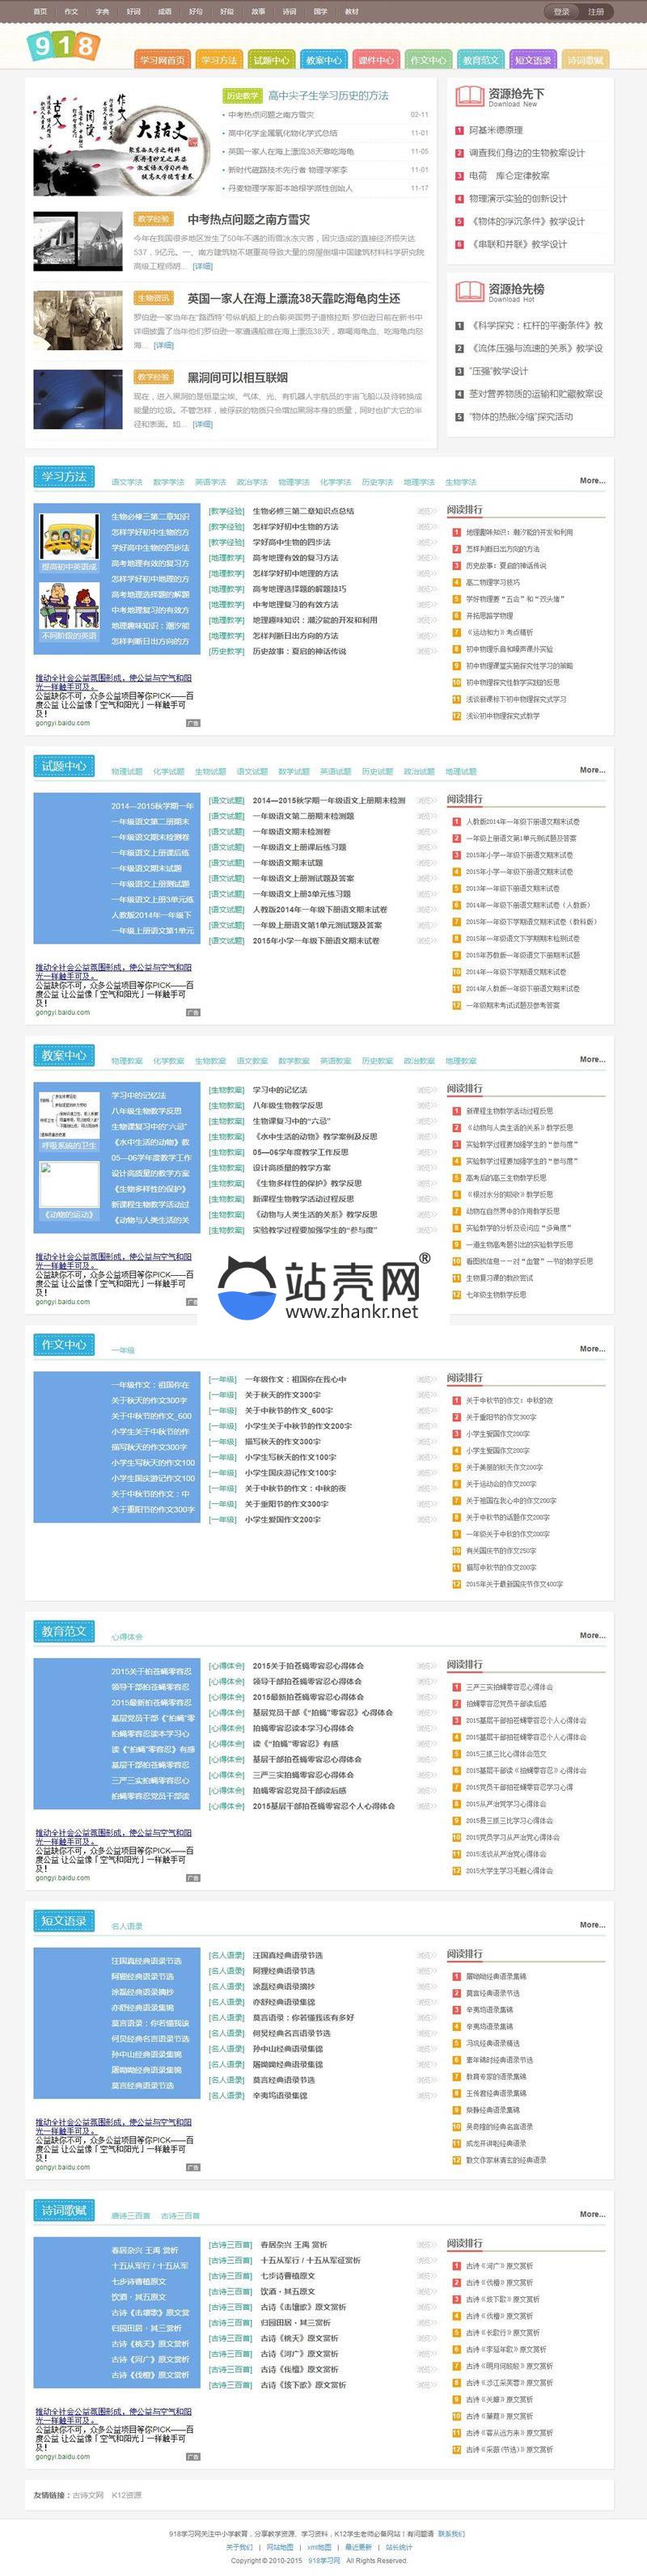This screenshot has width=647, height=2576.
Task: Open headline 高中尖子生学习历史的方法
Action: point(328,96)
